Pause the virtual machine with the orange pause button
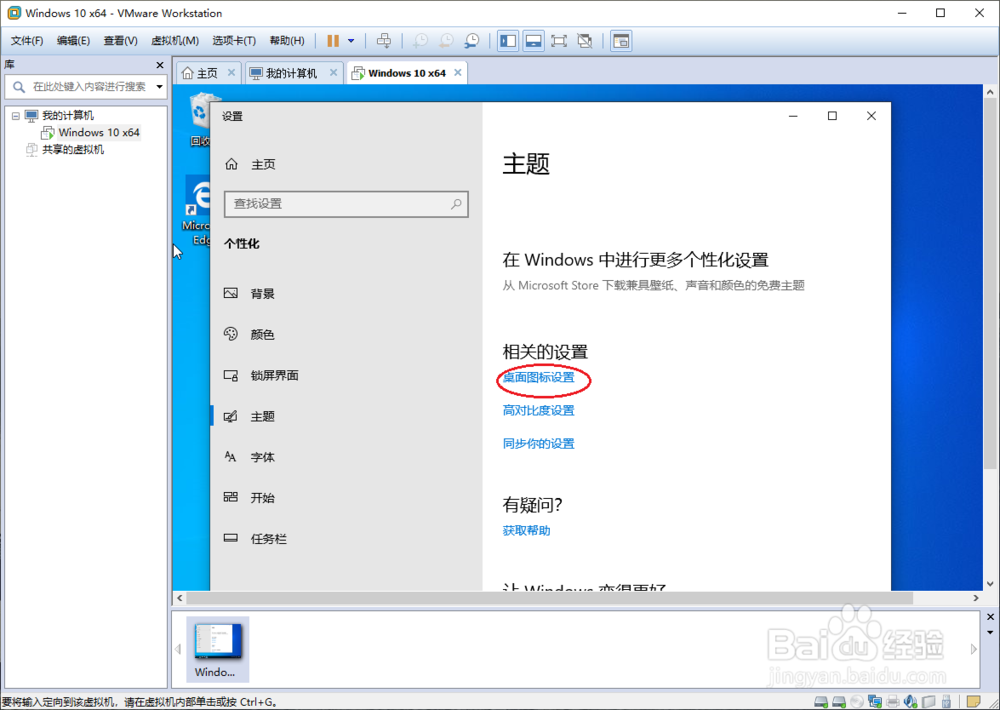The image size is (1000, 710). 333,41
